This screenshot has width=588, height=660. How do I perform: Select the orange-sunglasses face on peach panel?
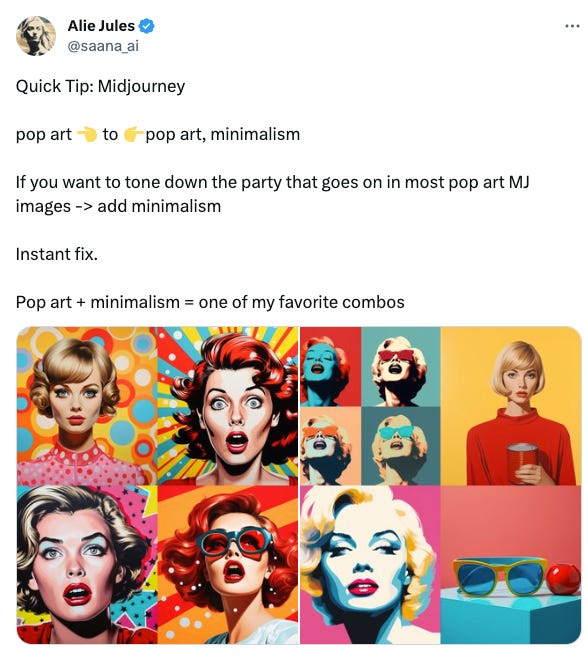click(330, 446)
